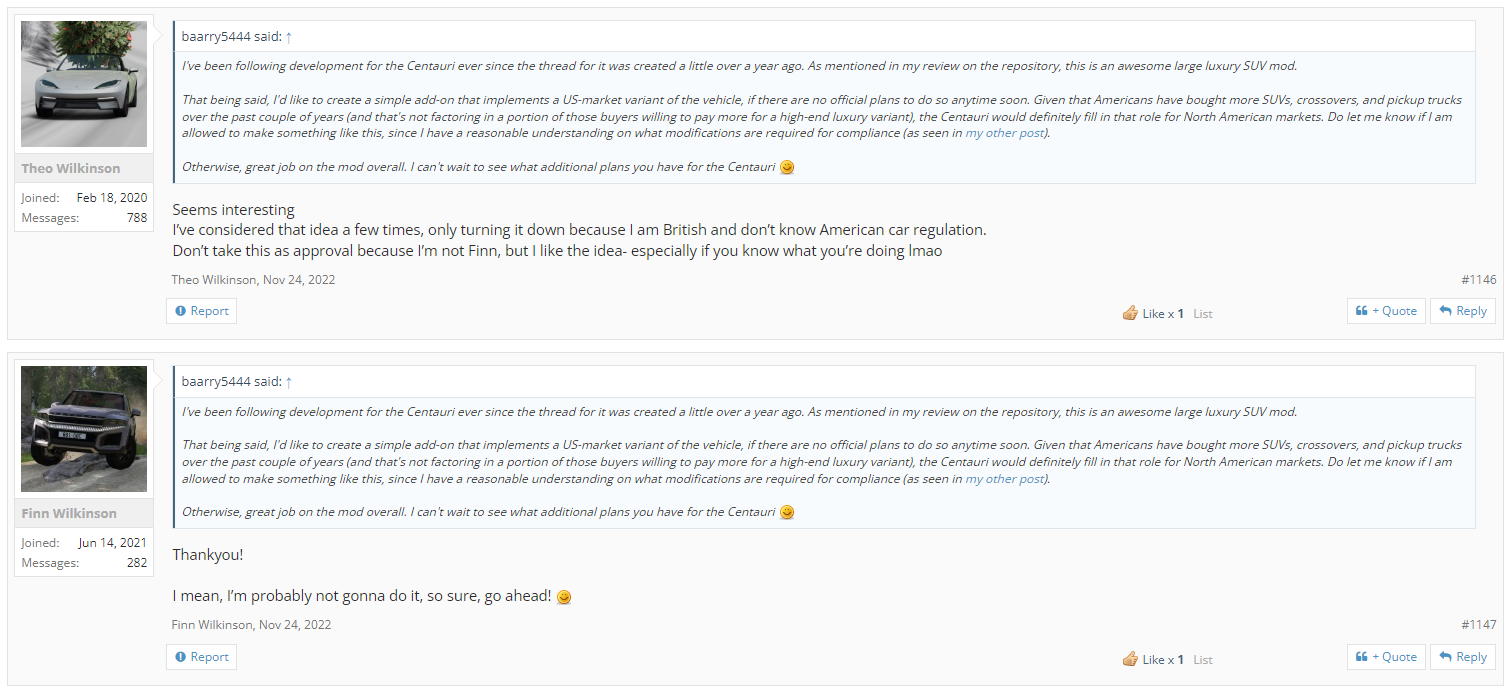Open Theo Wilkinson's avatar picture

point(84,84)
